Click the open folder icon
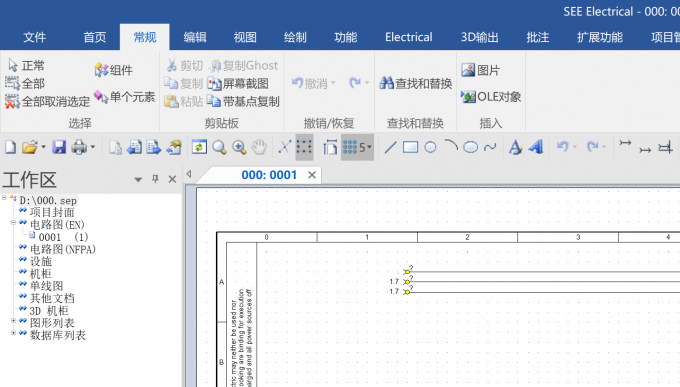Screen dimensions: 680x387 click(x=29, y=148)
